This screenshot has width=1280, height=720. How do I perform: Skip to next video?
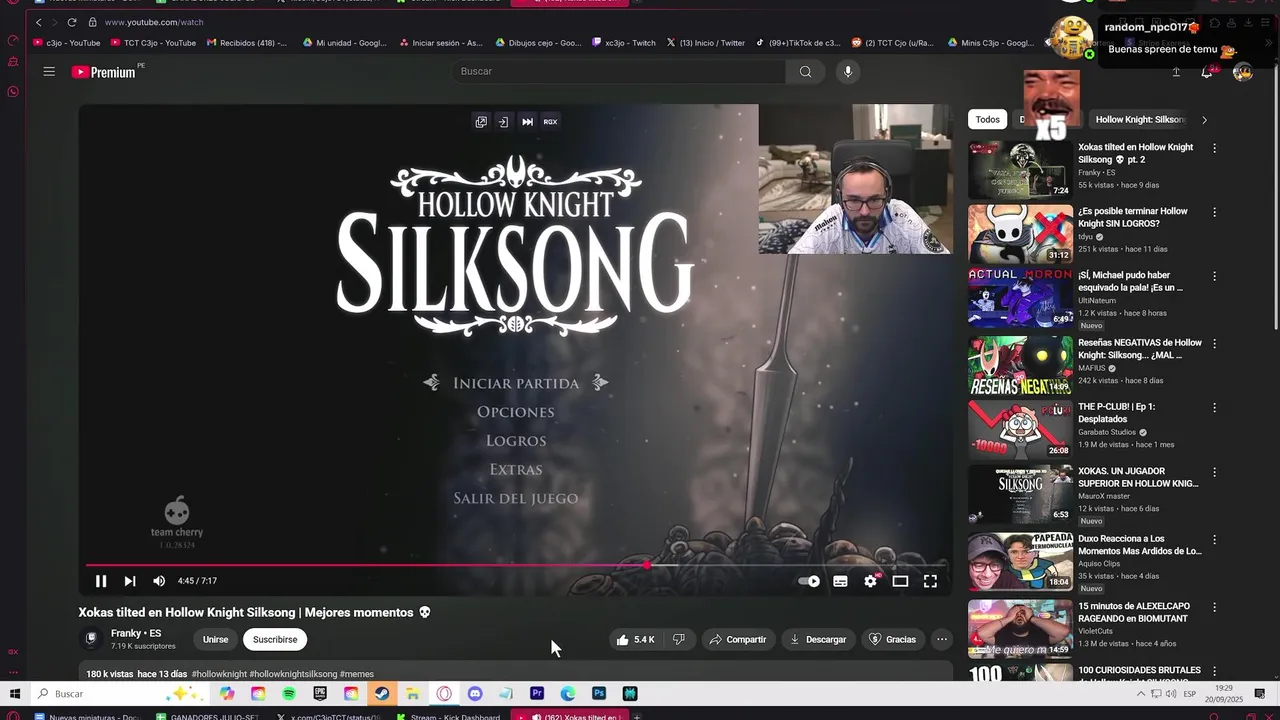(130, 581)
